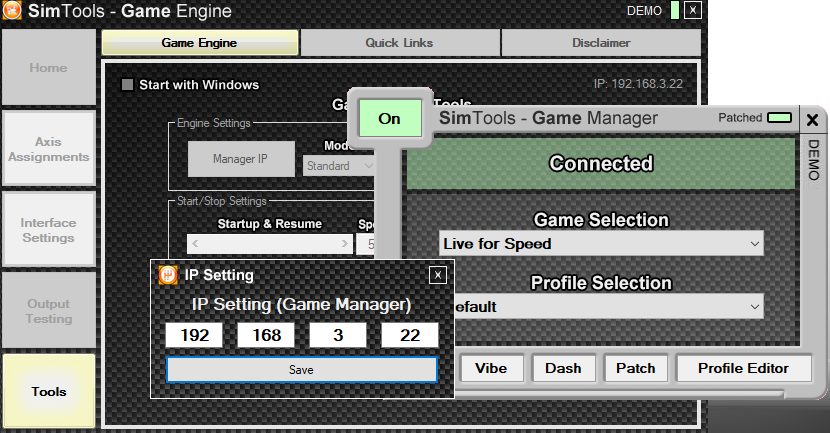The width and height of the screenshot is (830, 433).
Task: Click the Dash button
Action: (563, 368)
